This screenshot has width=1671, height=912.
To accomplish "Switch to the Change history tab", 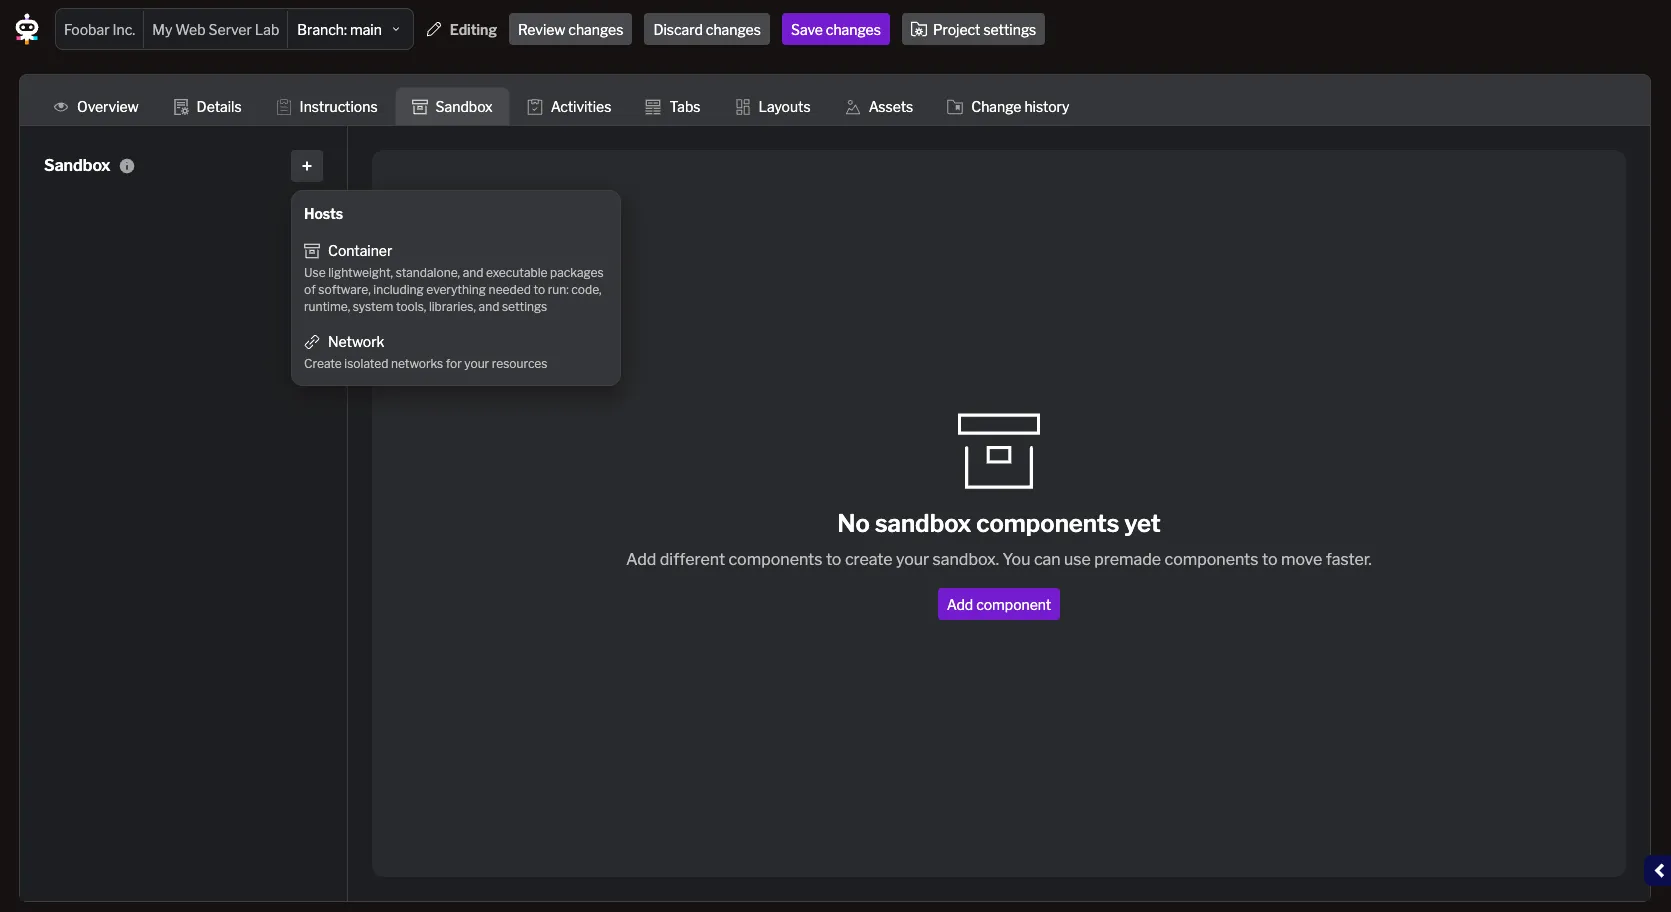I will pyautogui.click(x=1007, y=107).
